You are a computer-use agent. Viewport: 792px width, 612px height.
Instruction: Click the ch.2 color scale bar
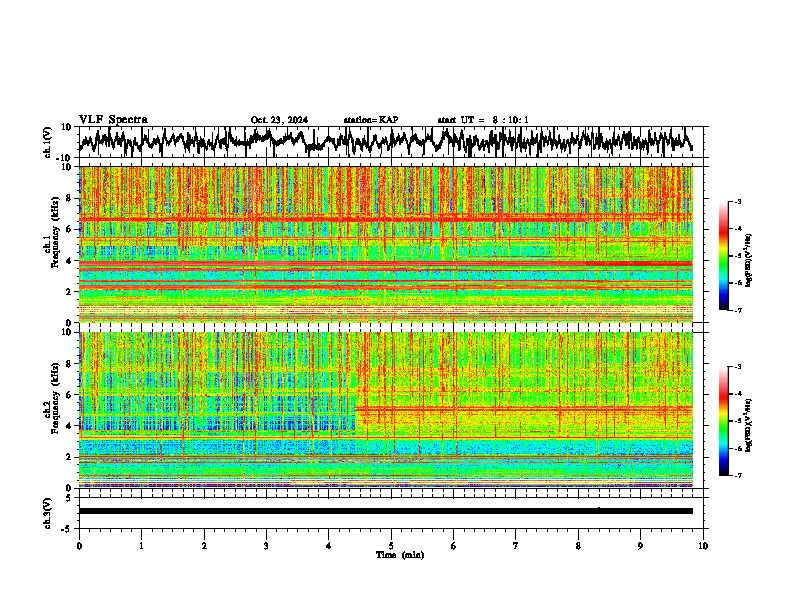coord(723,421)
